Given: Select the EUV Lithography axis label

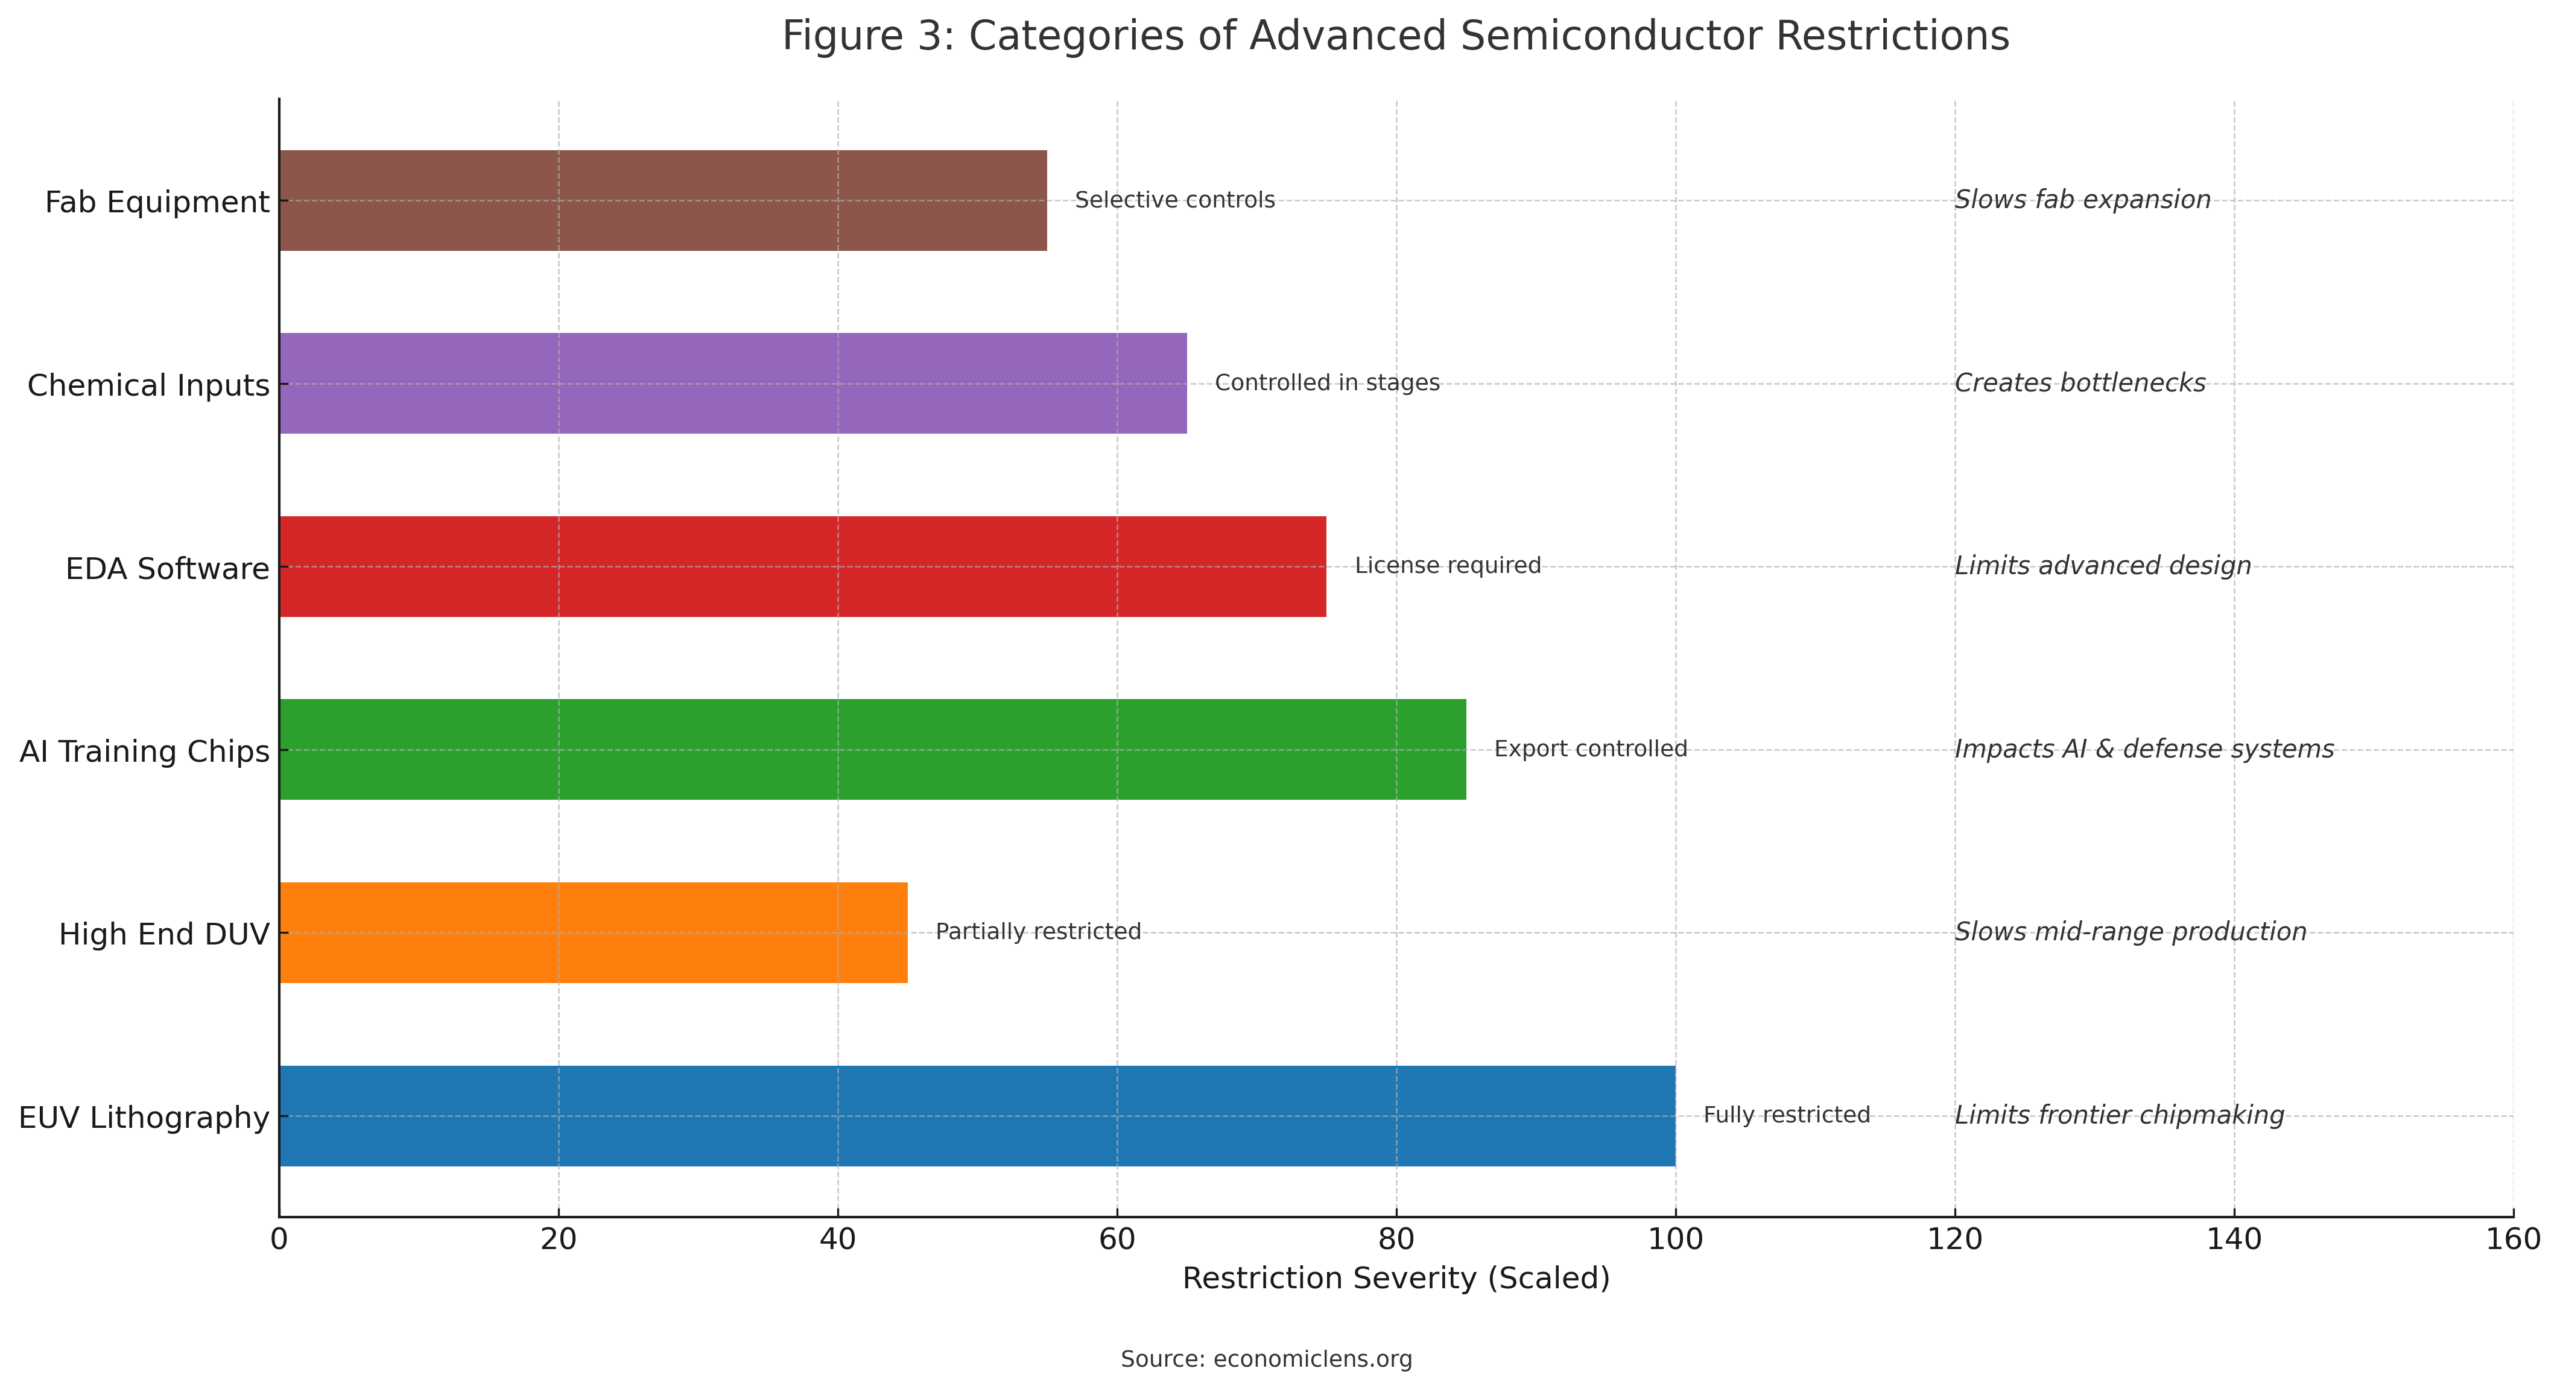Looking at the screenshot, I should 143,1118.
